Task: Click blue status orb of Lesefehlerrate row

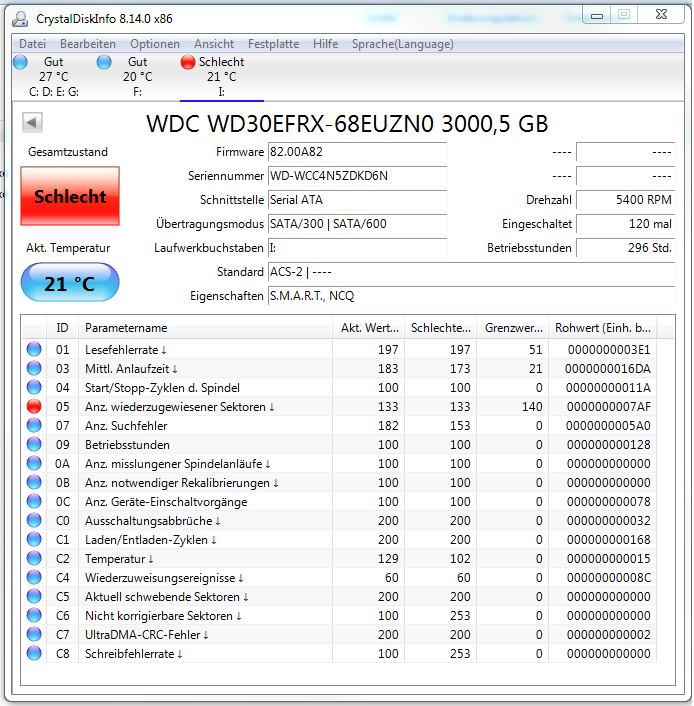Action: pyautogui.click(x=34, y=349)
